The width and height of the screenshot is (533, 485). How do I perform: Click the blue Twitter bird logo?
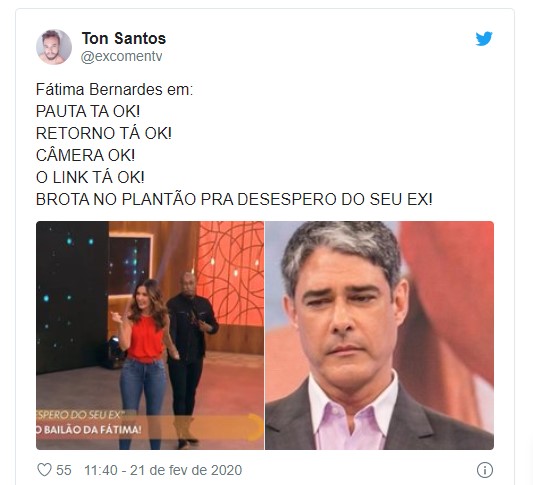click(484, 38)
